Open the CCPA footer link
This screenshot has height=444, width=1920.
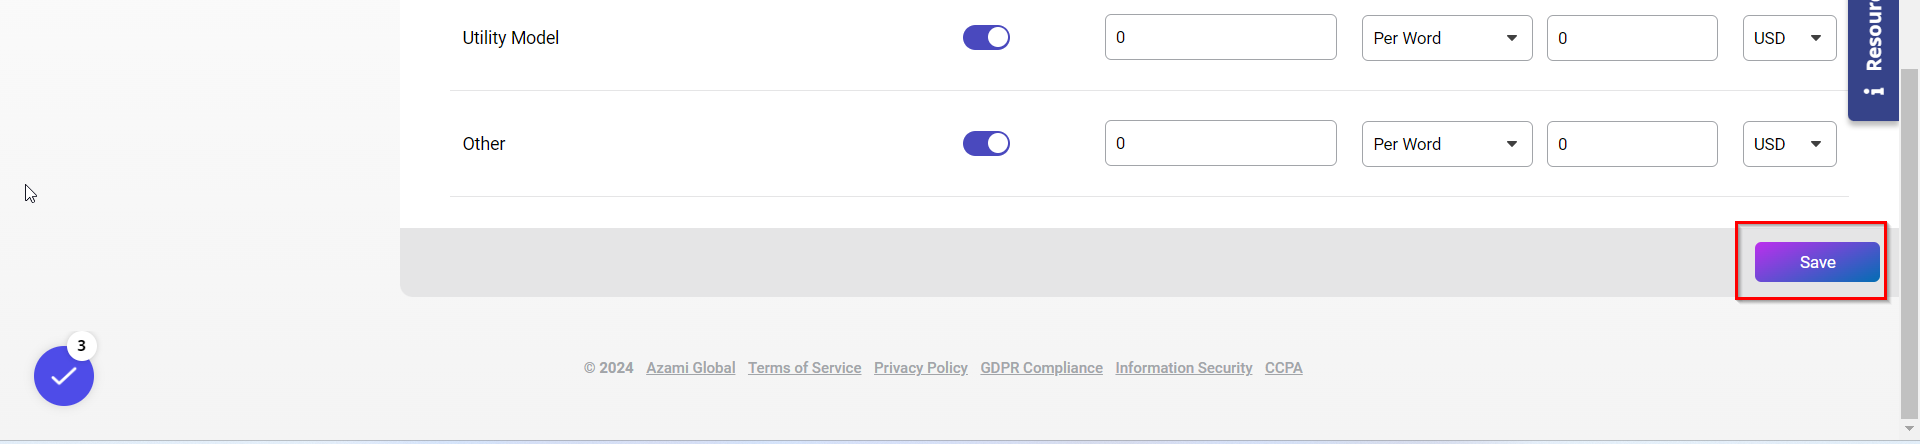tap(1283, 368)
